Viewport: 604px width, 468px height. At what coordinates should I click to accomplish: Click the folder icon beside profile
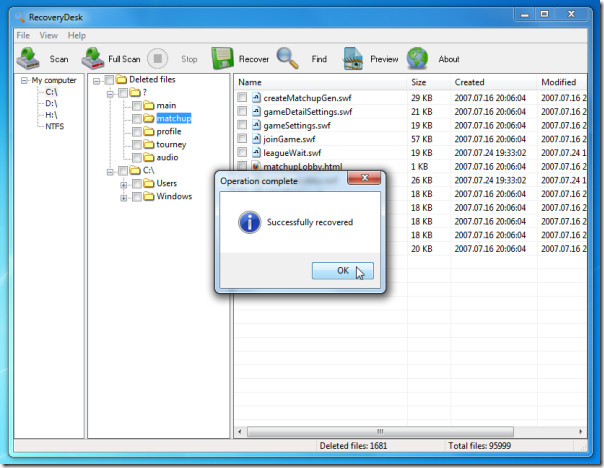tap(149, 131)
